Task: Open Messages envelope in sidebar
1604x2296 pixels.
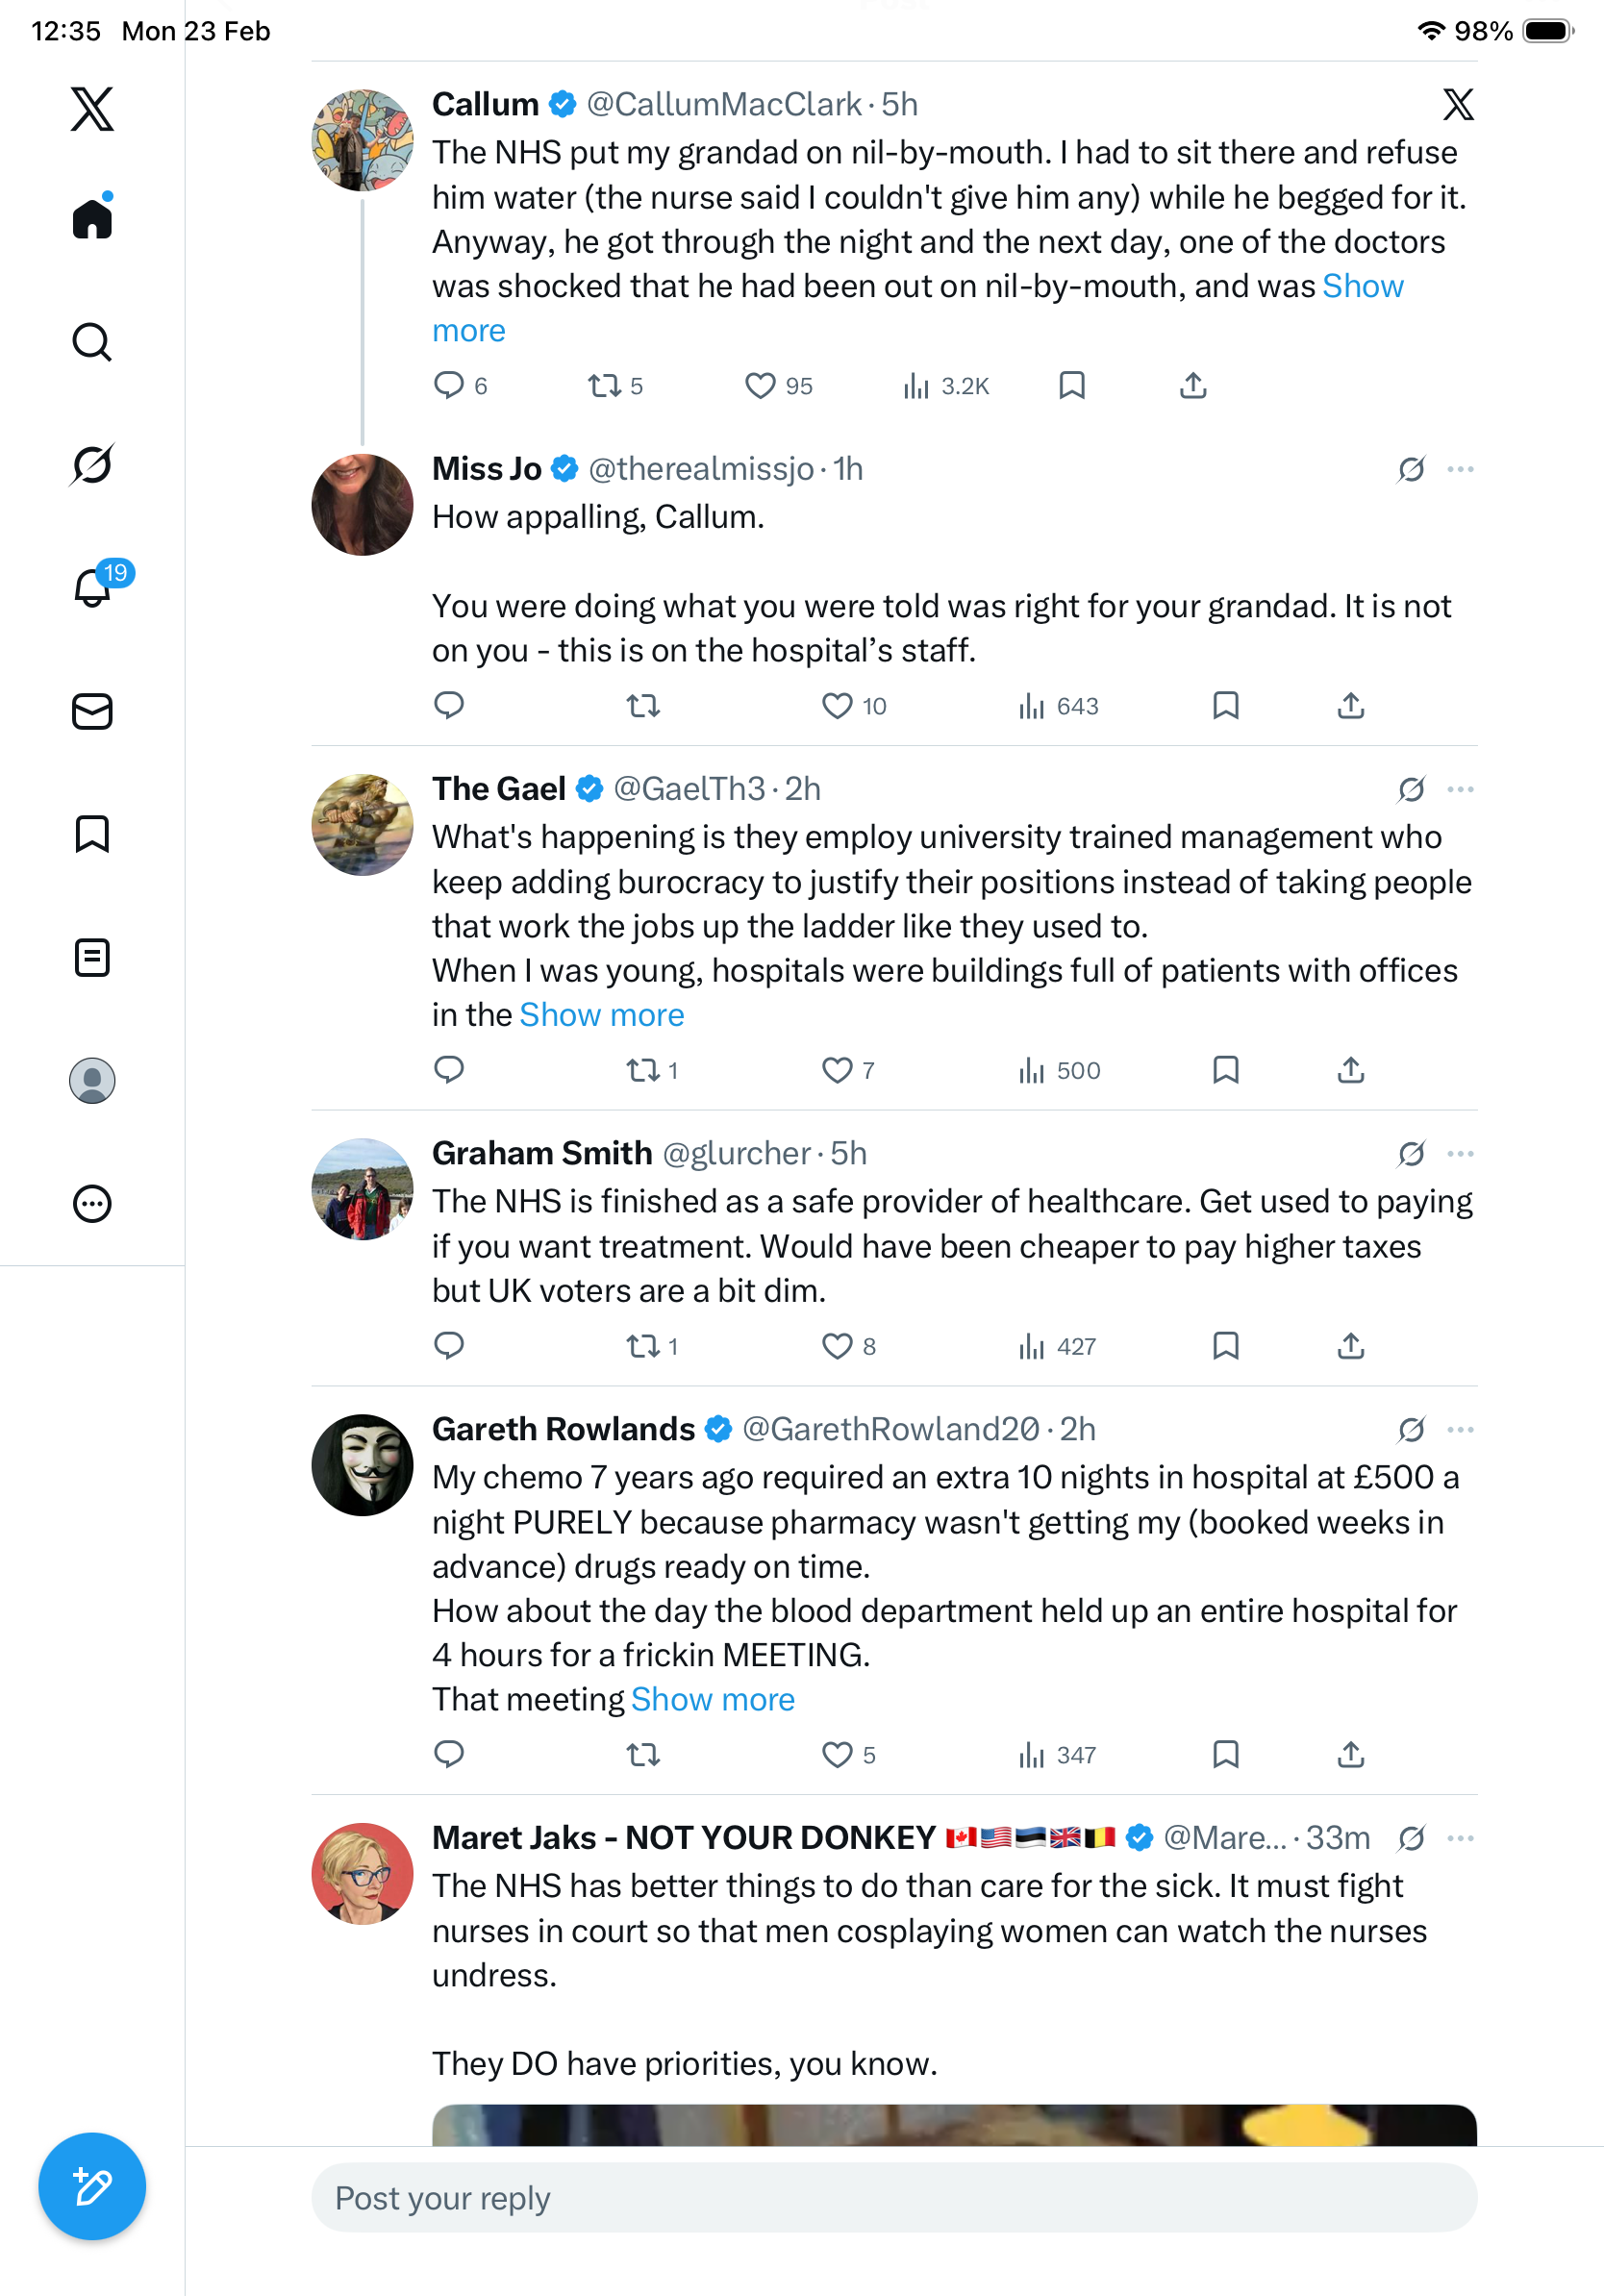Action: 92,711
